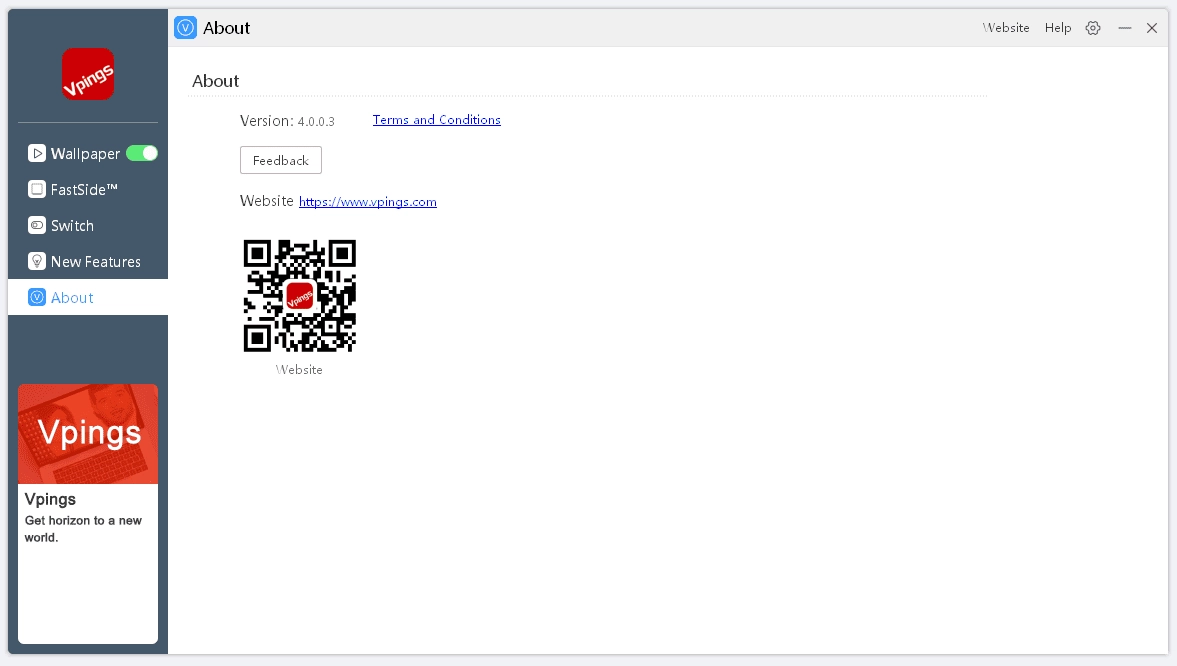
Task: Open Help from the title bar
Action: tap(1058, 28)
